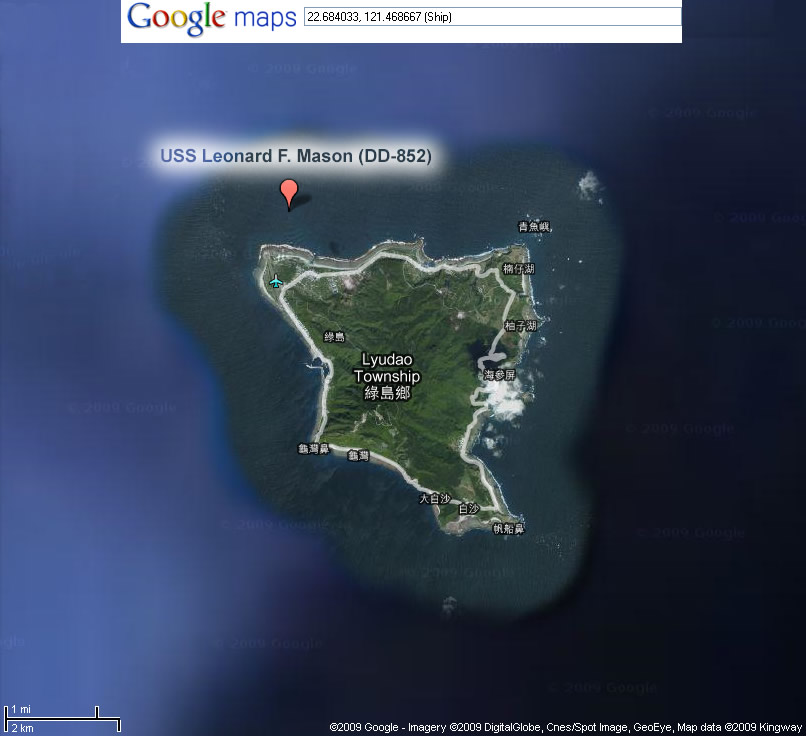This screenshot has height=736, width=806.
Task: Click the 大白沙 beach label
Action: [435, 499]
